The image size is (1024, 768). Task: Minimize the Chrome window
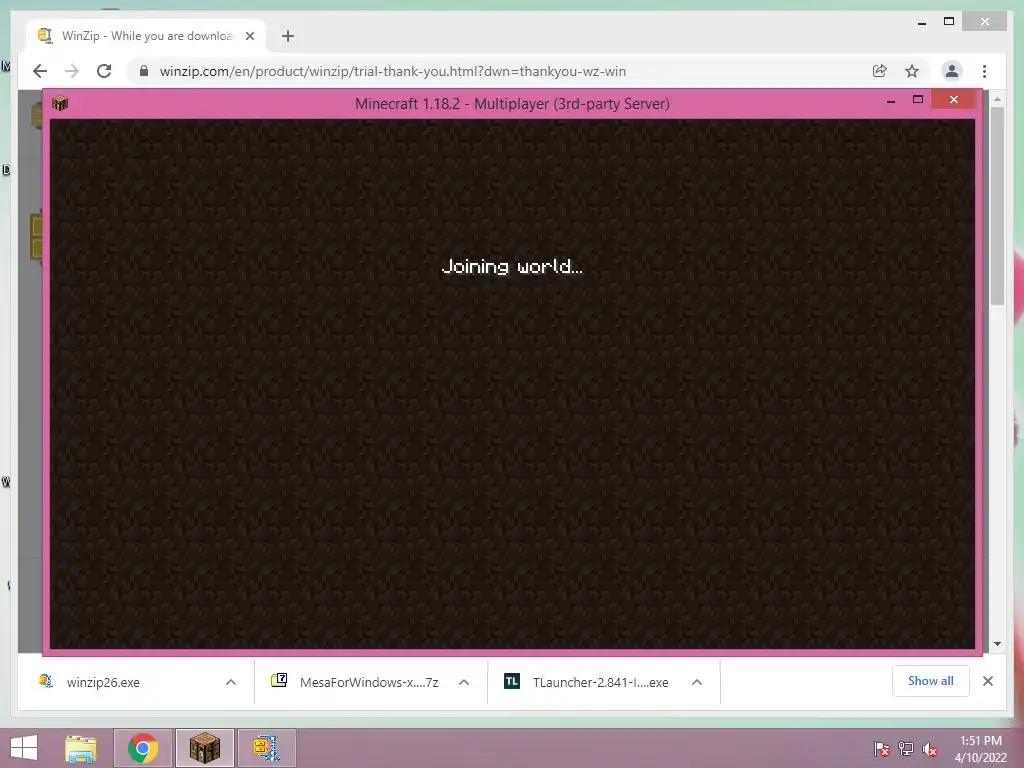[x=921, y=23]
